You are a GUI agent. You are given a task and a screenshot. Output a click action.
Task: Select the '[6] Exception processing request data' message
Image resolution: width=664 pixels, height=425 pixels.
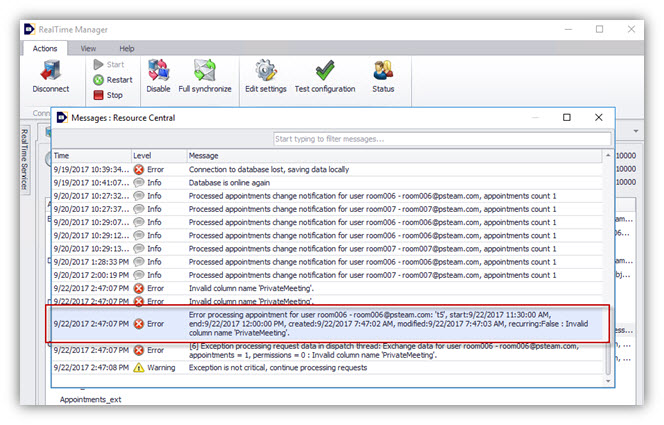(x=384, y=350)
